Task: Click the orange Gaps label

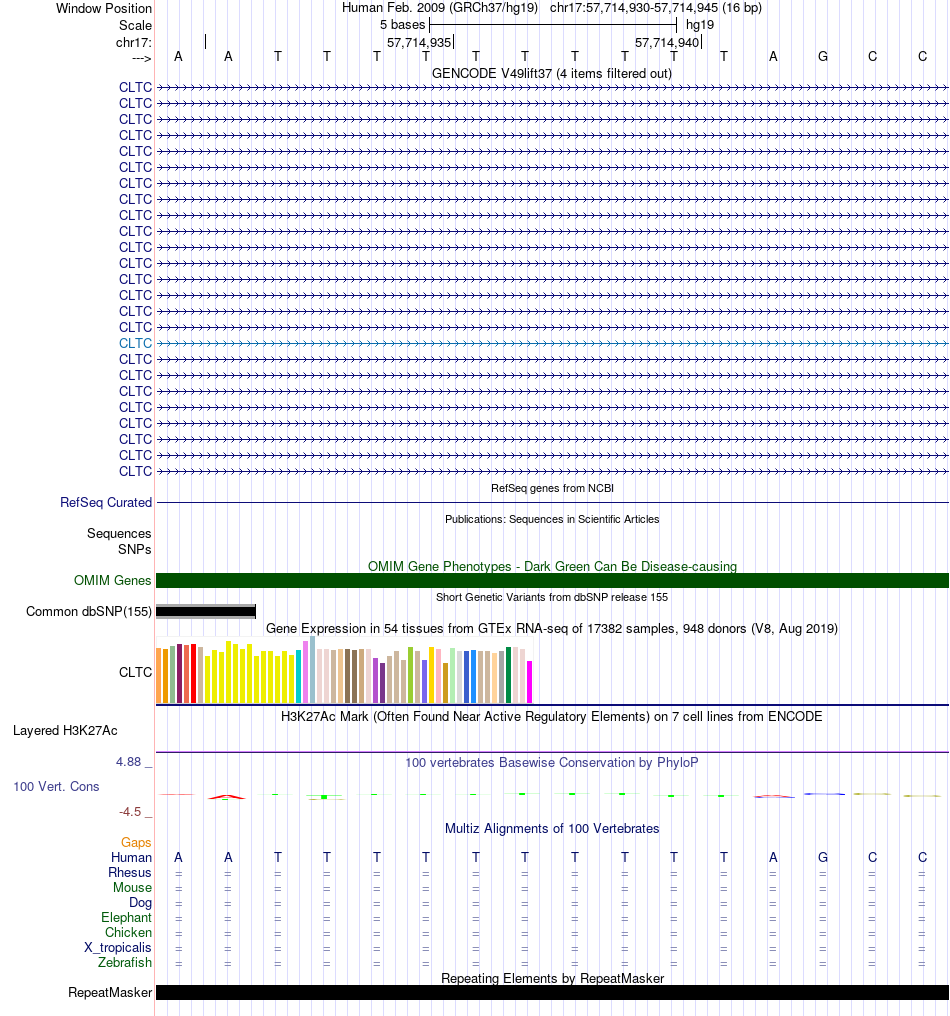Action: point(136,842)
